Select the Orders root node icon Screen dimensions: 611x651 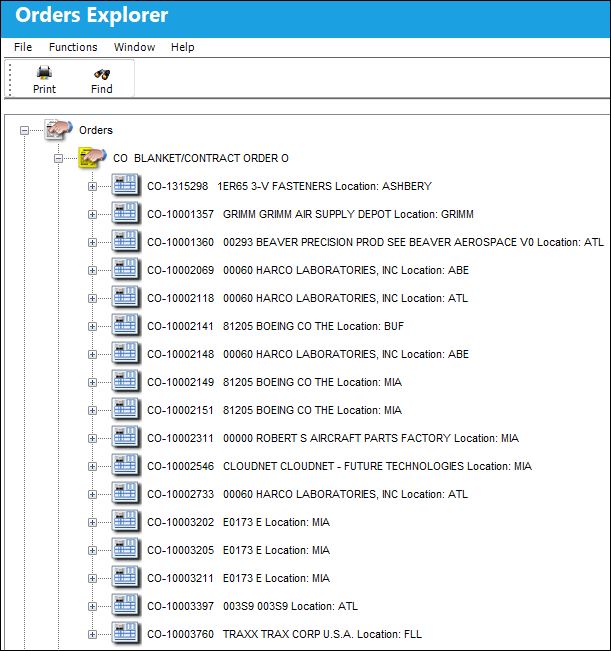pyautogui.click(x=59, y=130)
